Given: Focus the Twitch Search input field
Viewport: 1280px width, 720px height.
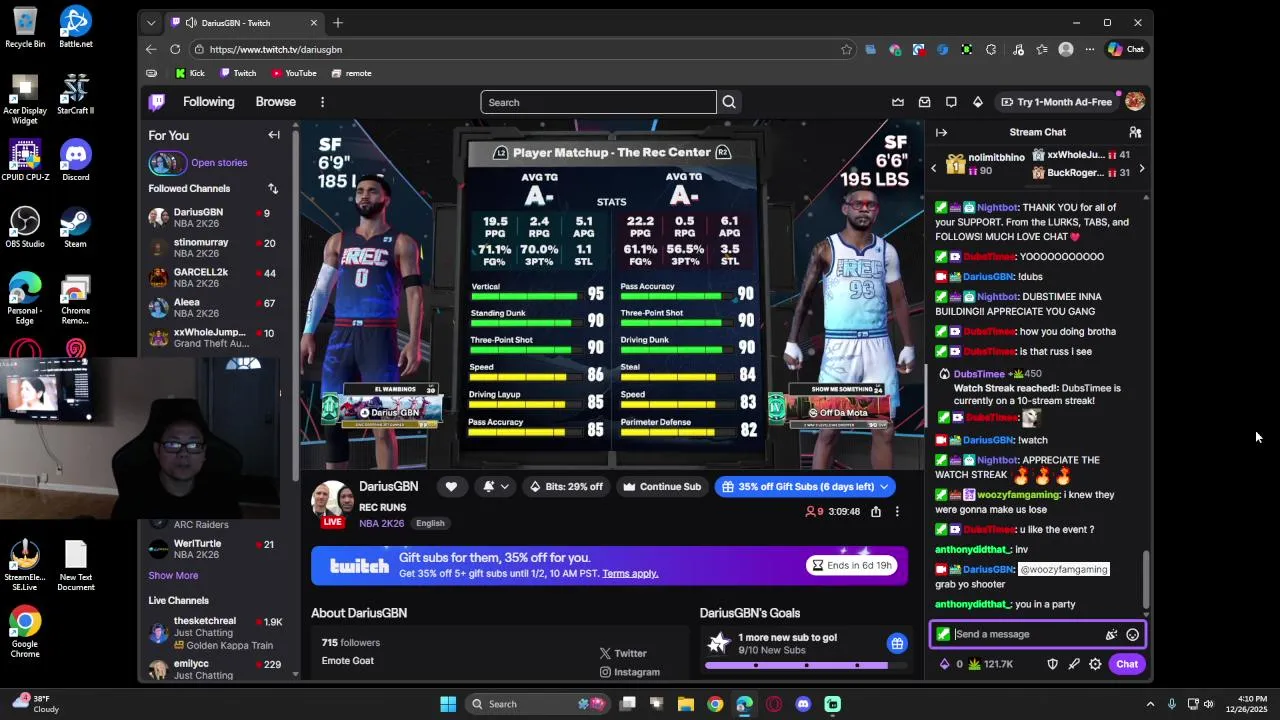Looking at the screenshot, I should [598, 102].
